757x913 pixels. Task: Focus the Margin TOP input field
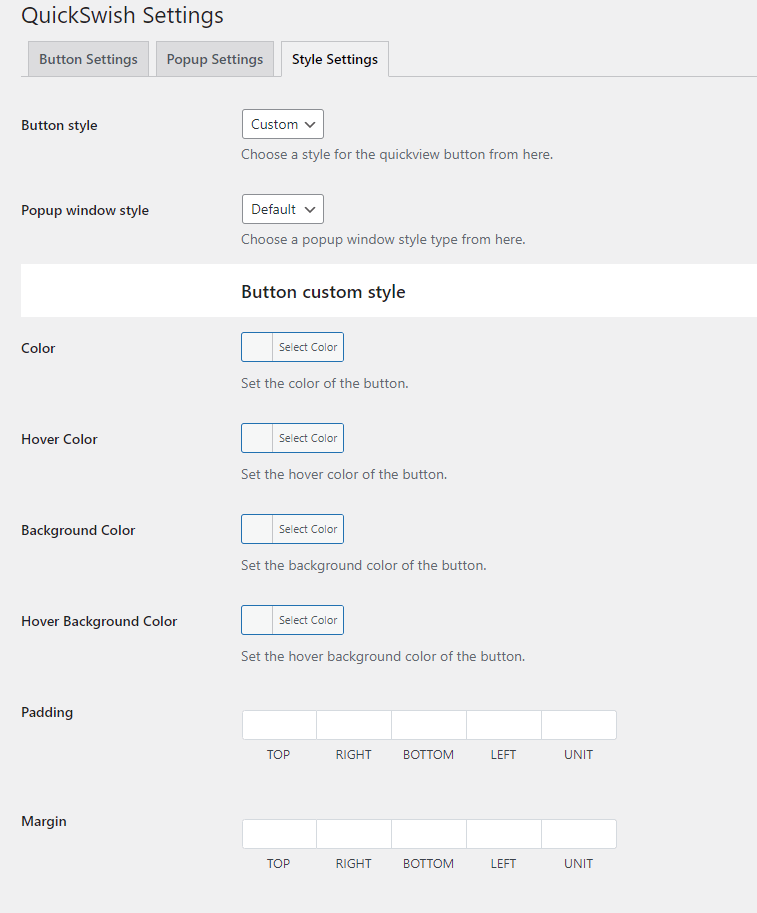280,834
